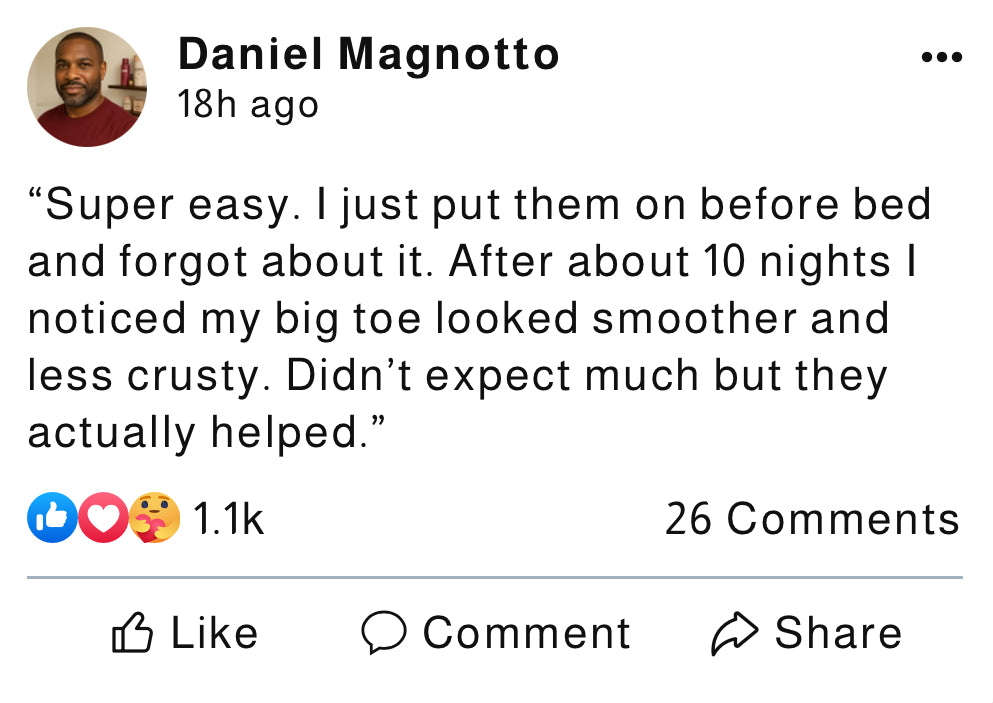Visit the Daniel Magnotto profile name link
The image size is (993, 703).
pos(369,54)
